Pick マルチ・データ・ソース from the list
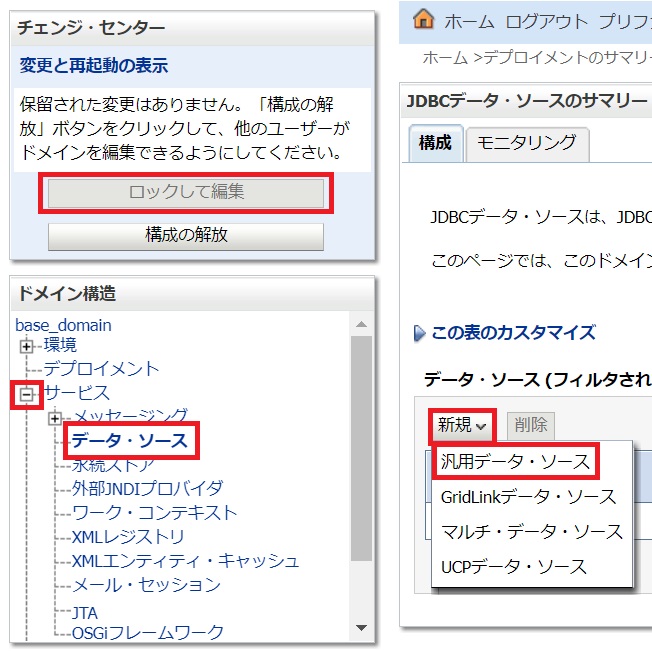 (532, 532)
